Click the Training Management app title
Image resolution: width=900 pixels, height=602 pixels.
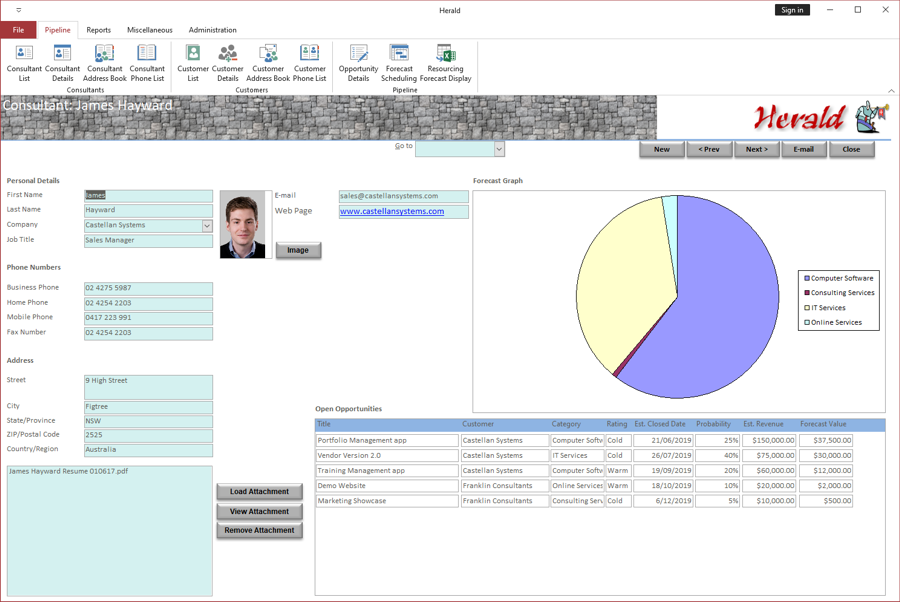click(x=387, y=471)
